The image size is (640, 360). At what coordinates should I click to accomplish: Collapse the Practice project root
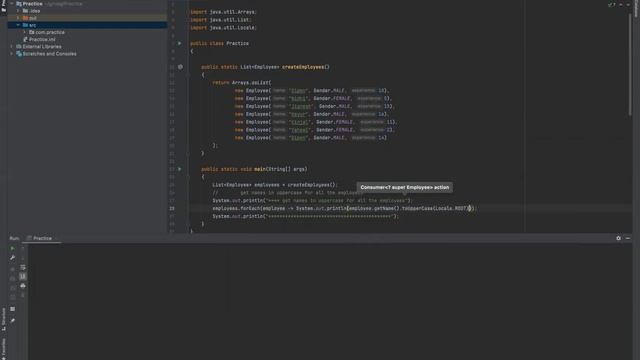tap(12, 4)
